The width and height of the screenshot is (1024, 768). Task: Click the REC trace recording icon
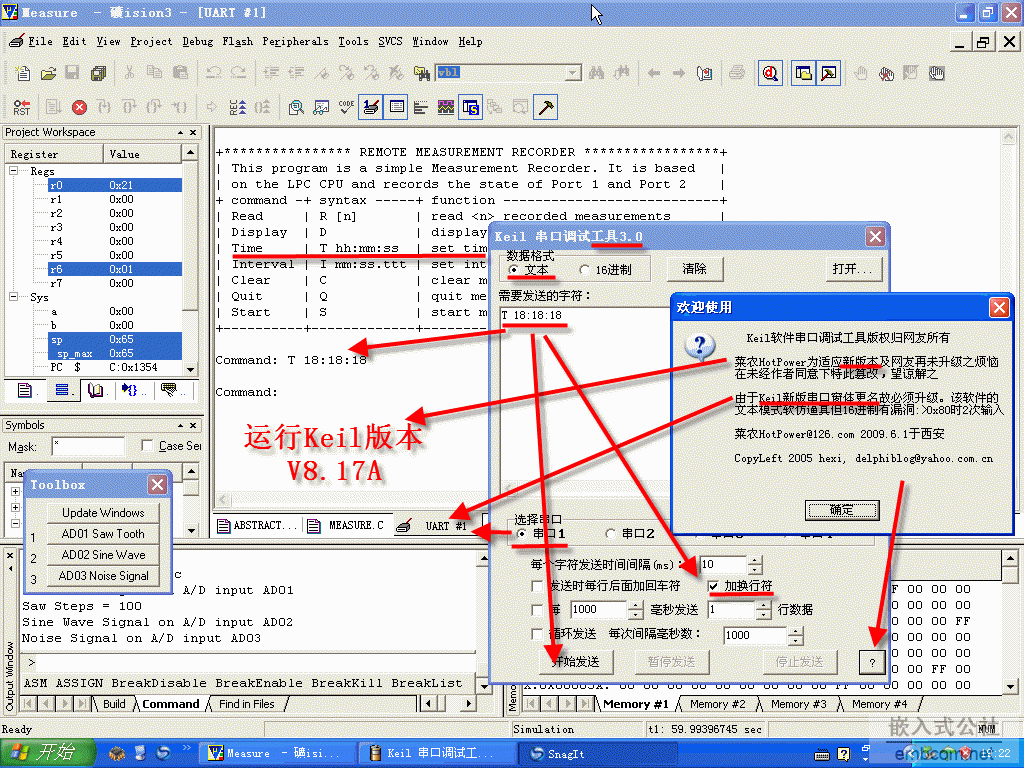(237, 107)
